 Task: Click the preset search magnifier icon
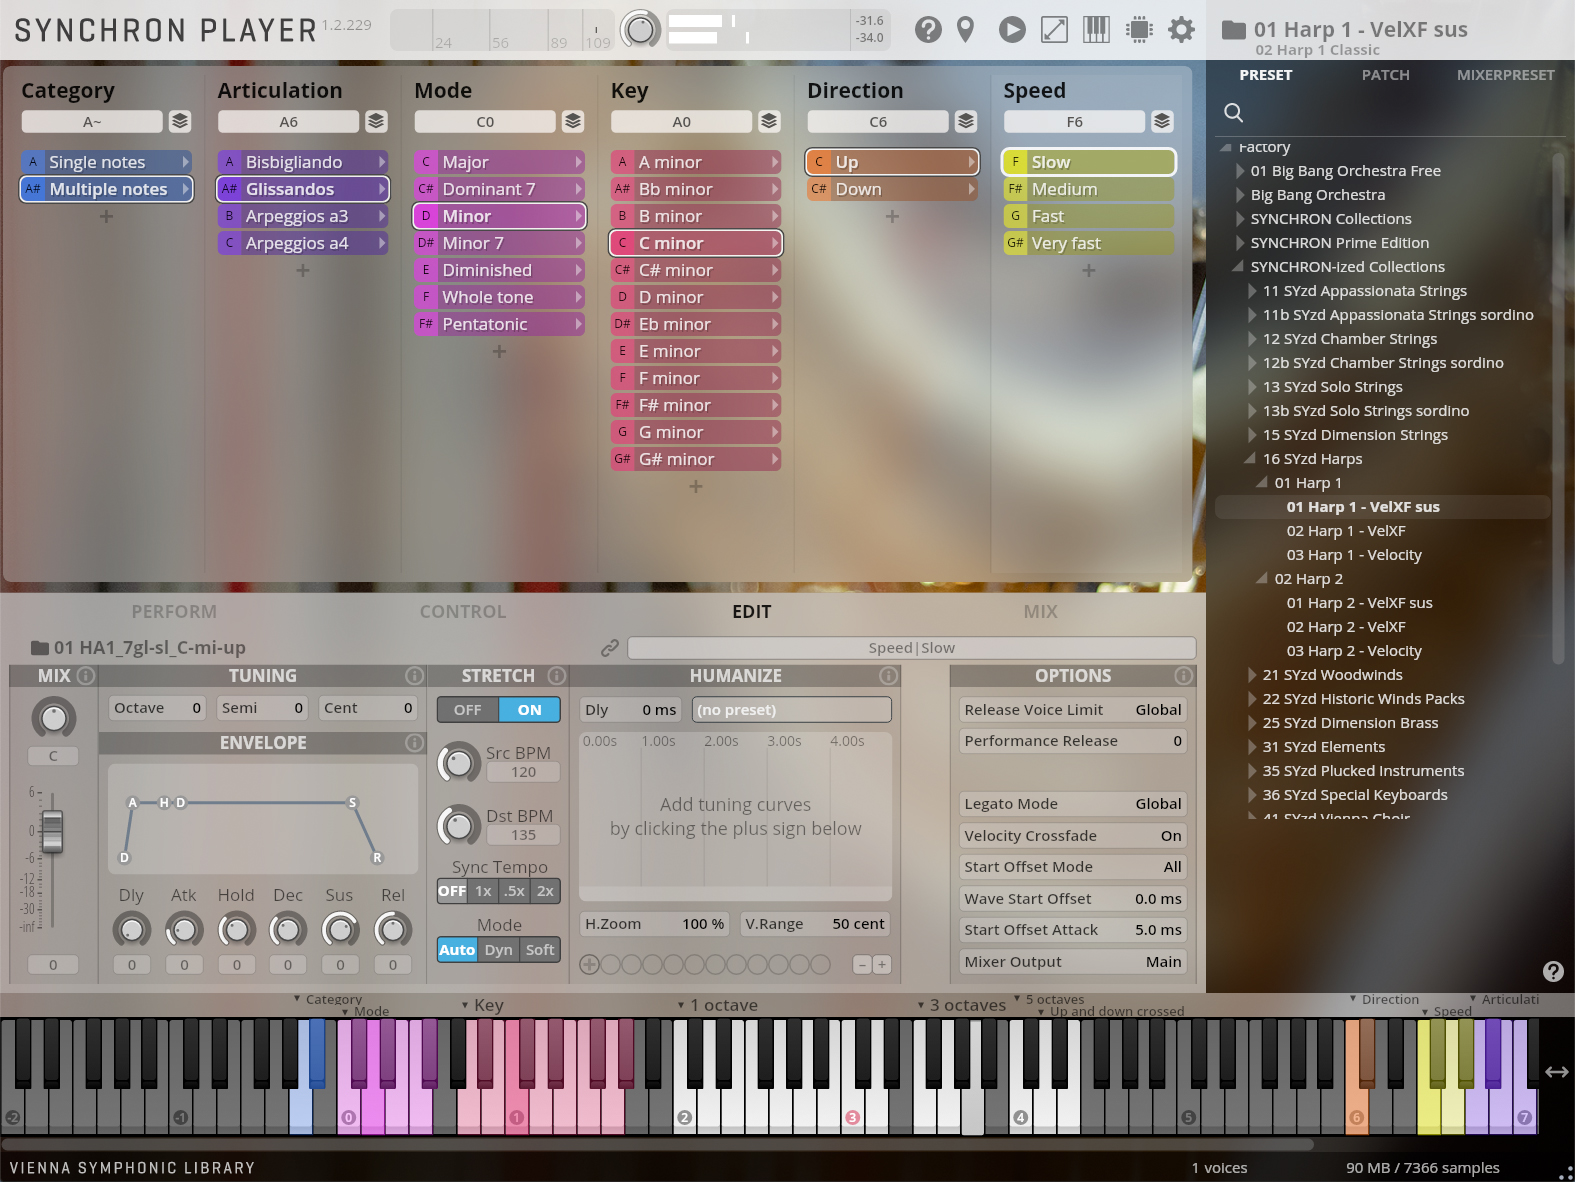1234,113
